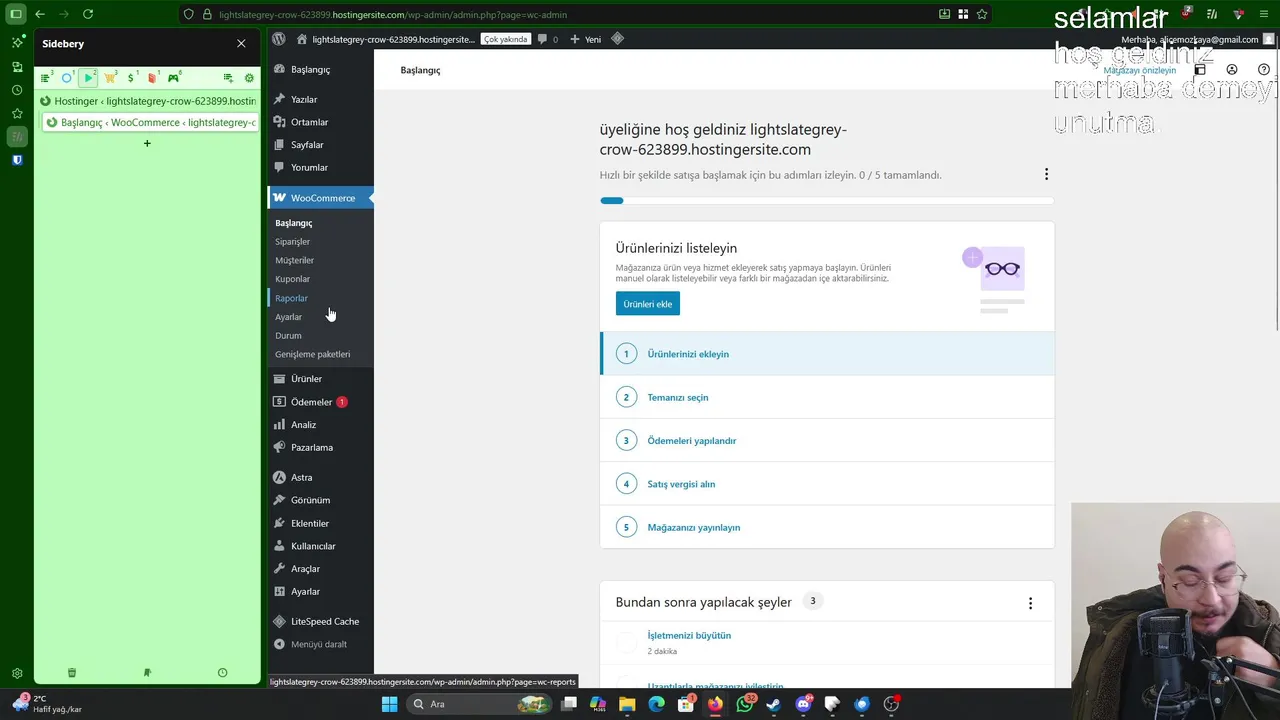The height and width of the screenshot is (720, 1280).
Task: Open Araçlar in WordPress menu
Action: (x=320, y=569)
